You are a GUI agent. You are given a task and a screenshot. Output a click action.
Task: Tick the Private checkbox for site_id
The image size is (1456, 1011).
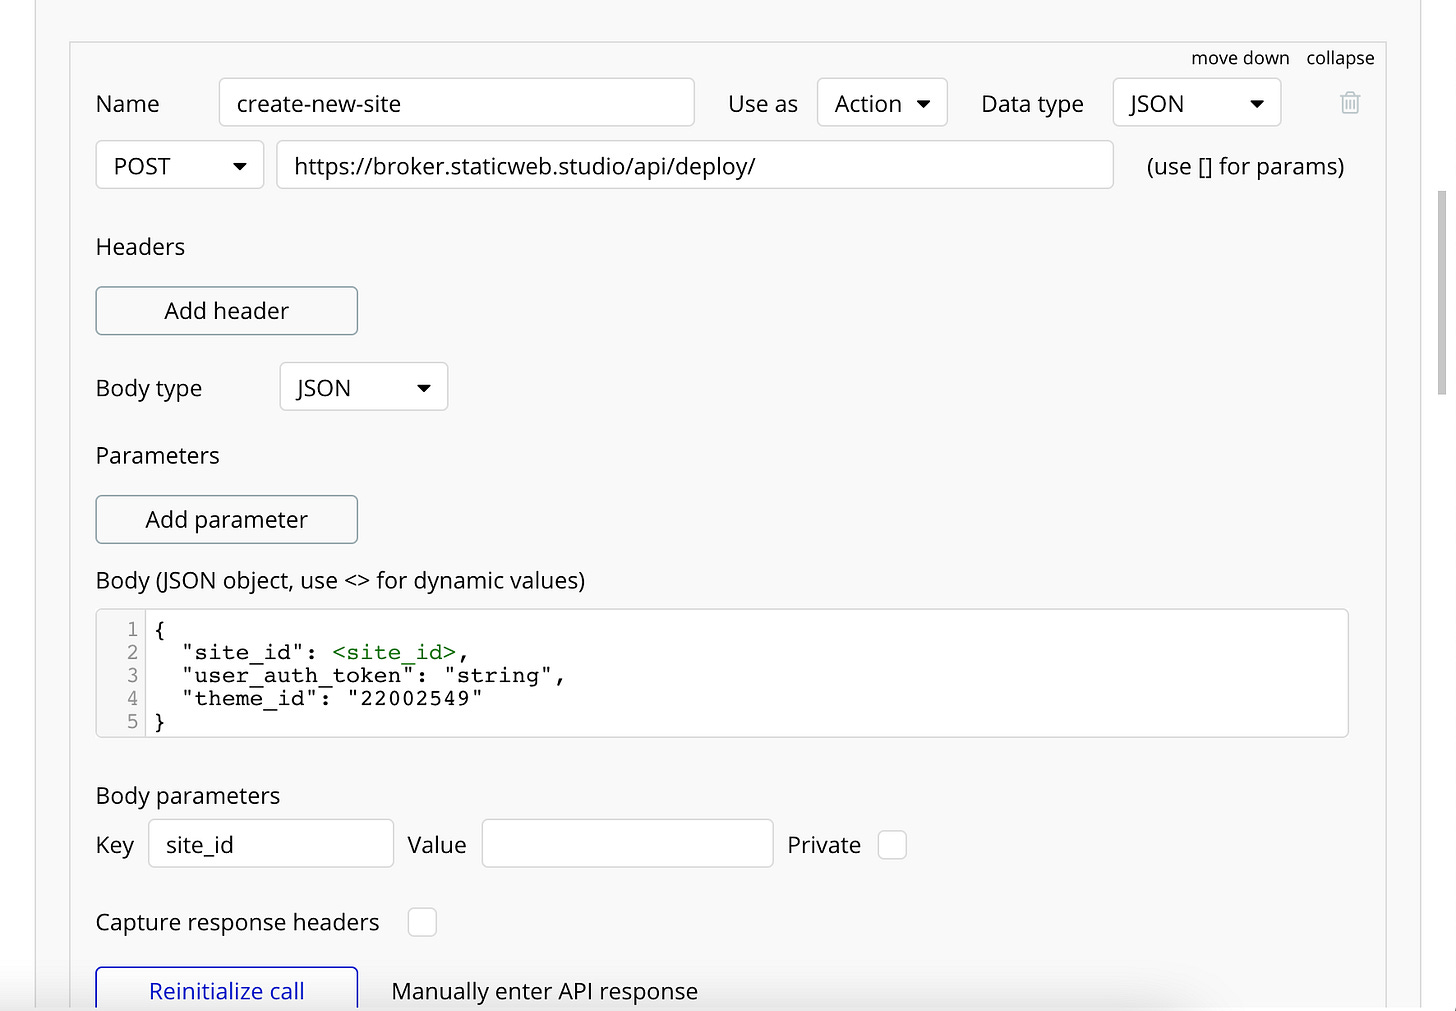[x=892, y=845]
